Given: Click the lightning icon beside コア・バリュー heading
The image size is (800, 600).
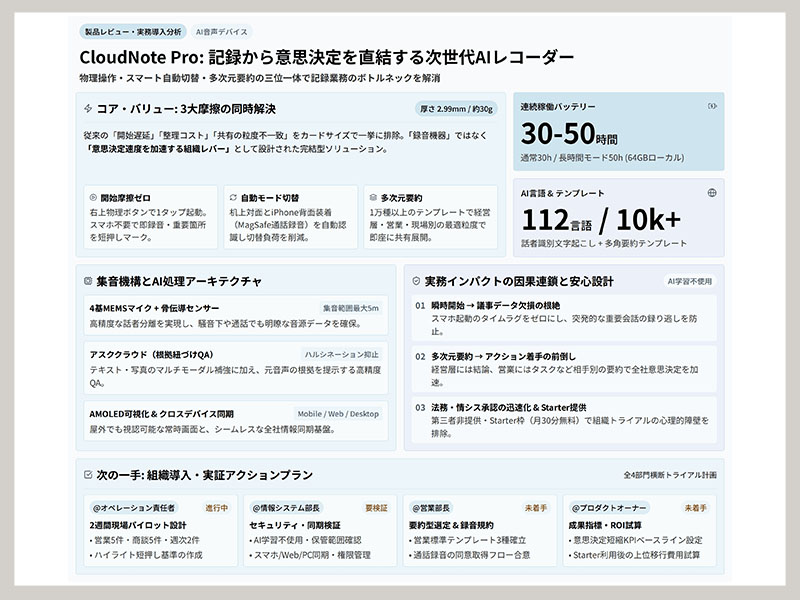Looking at the screenshot, I should 88,108.
